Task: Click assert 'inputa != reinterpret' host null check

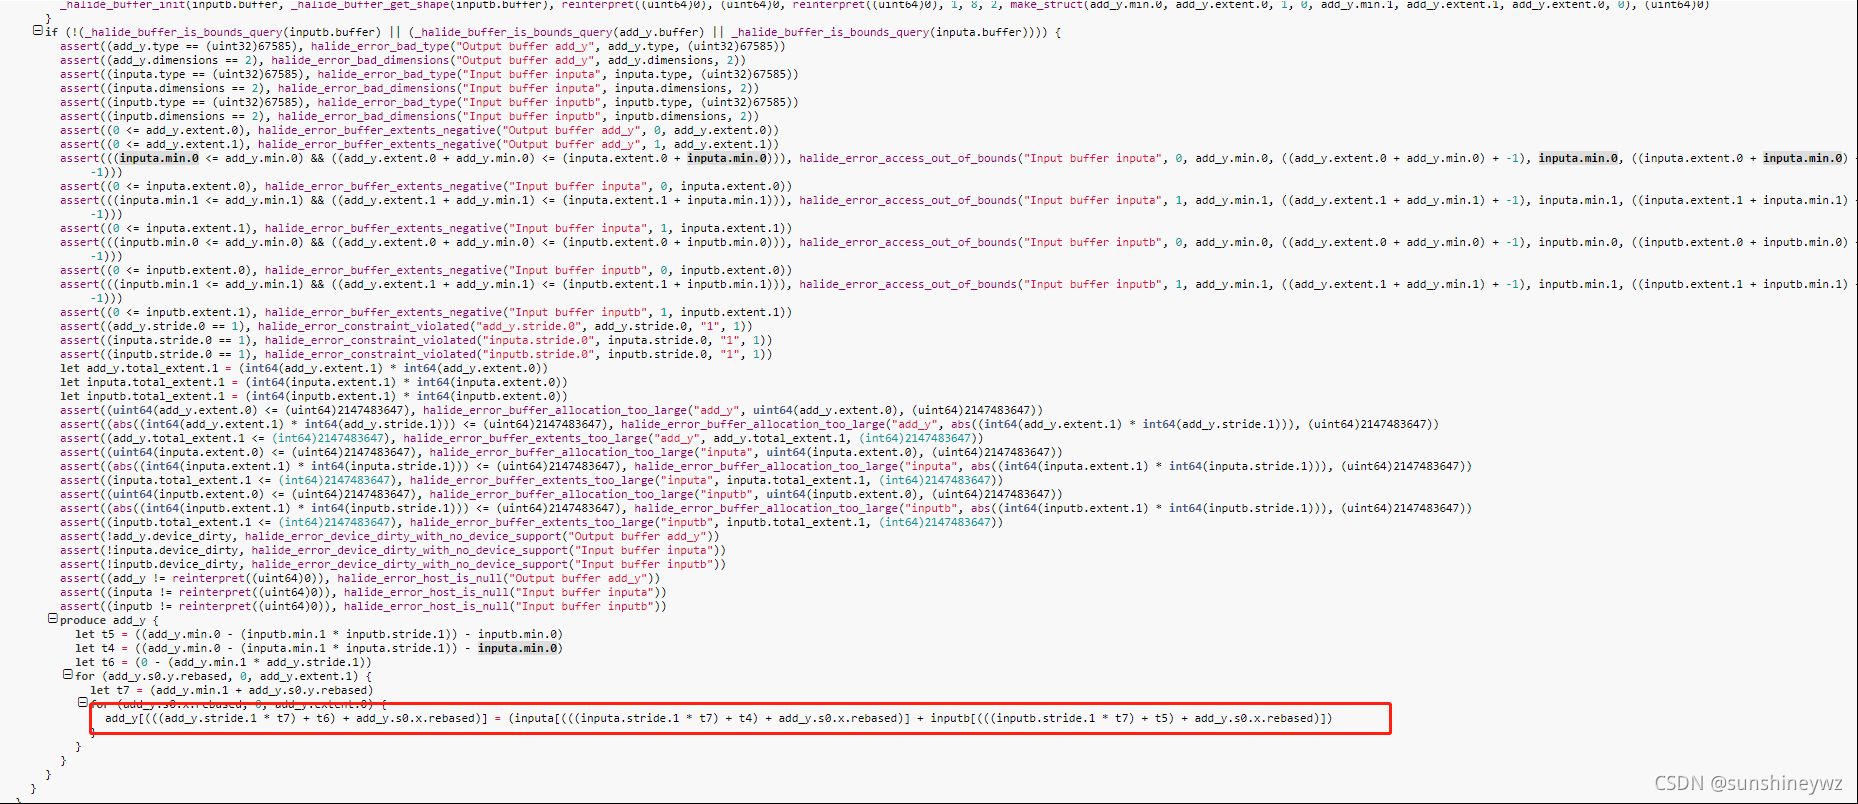Action: [x=363, y=592]
